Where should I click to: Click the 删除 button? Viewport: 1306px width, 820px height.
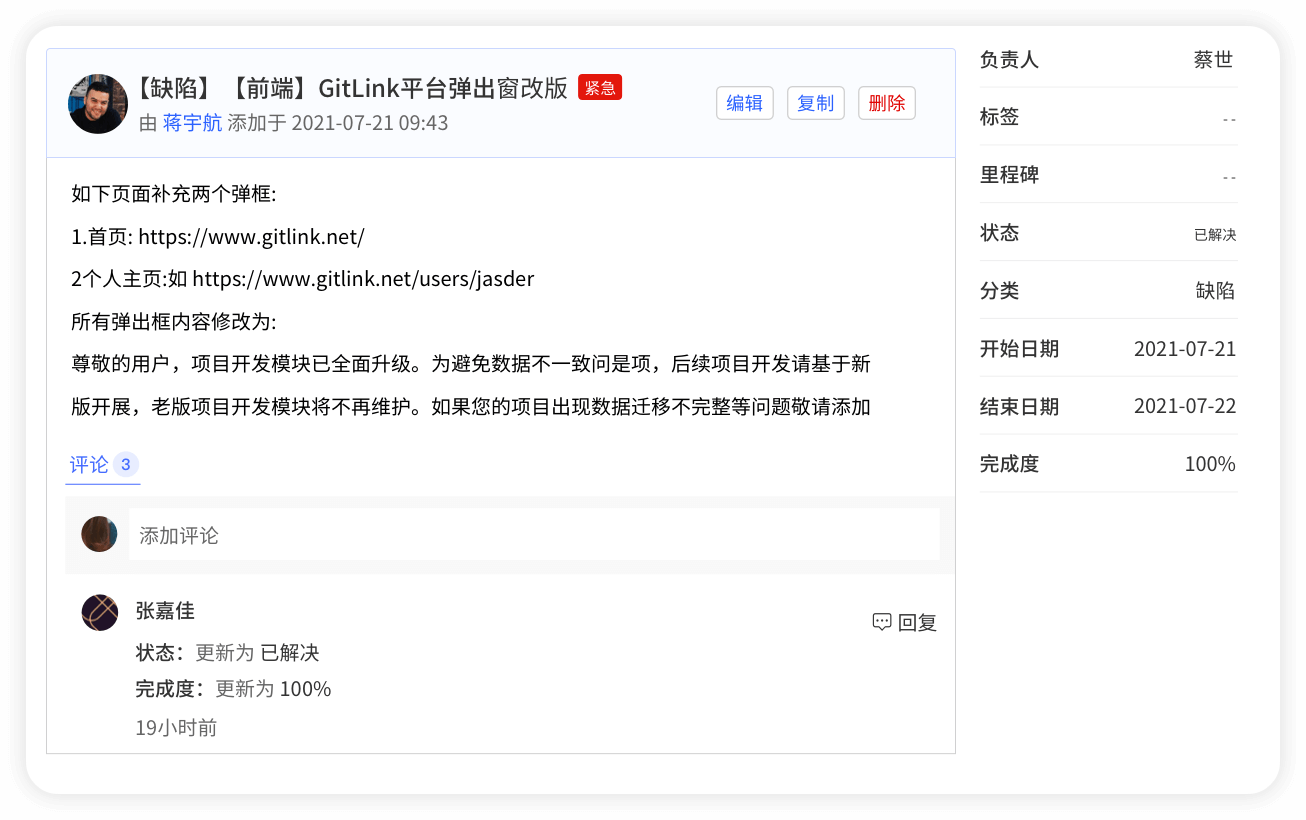click(886, 102)
